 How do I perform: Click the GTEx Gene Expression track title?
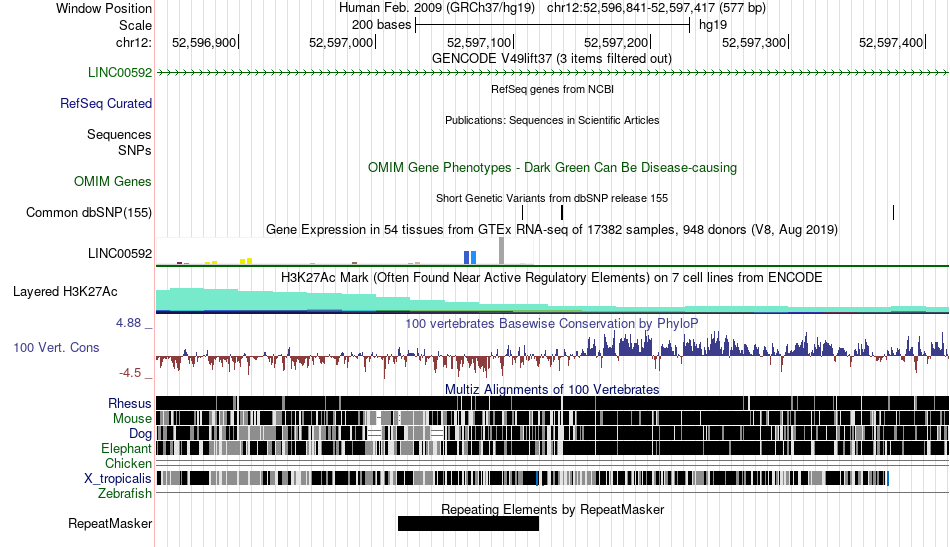[x=552, y=230]
